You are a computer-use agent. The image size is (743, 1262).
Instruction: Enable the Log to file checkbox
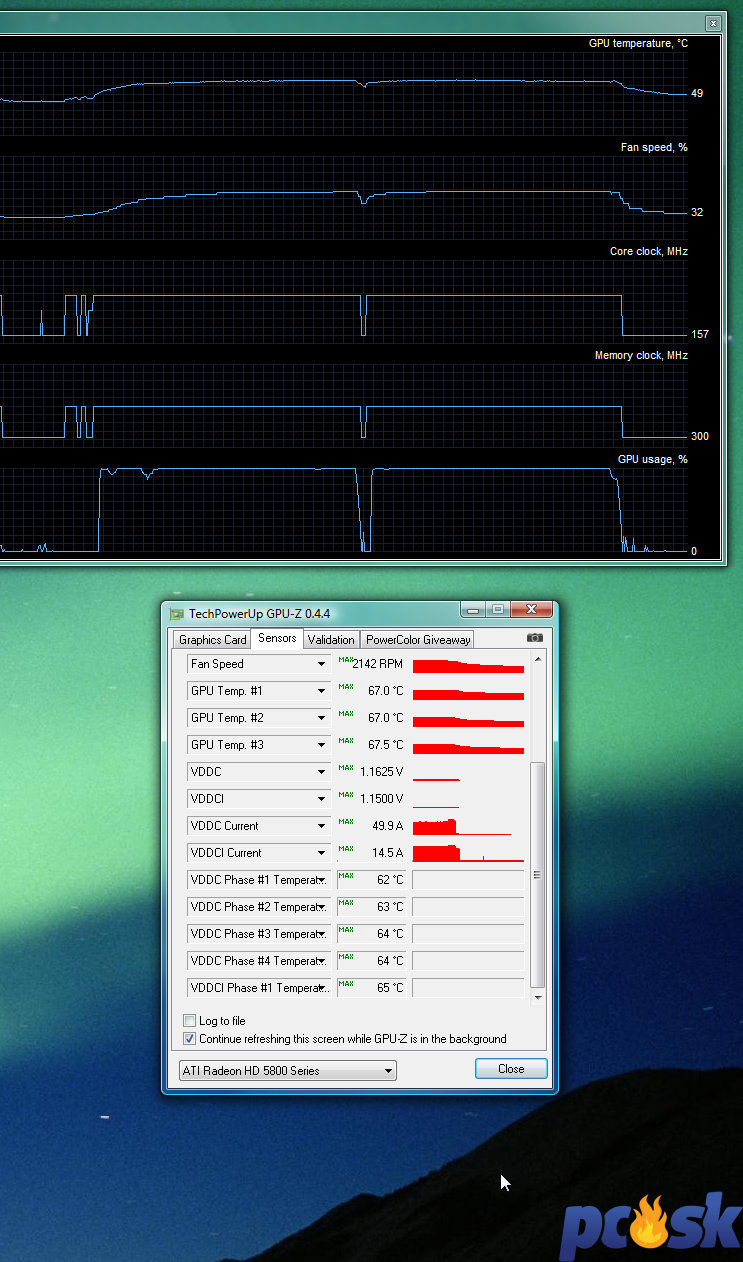[x=190, y=1021]
